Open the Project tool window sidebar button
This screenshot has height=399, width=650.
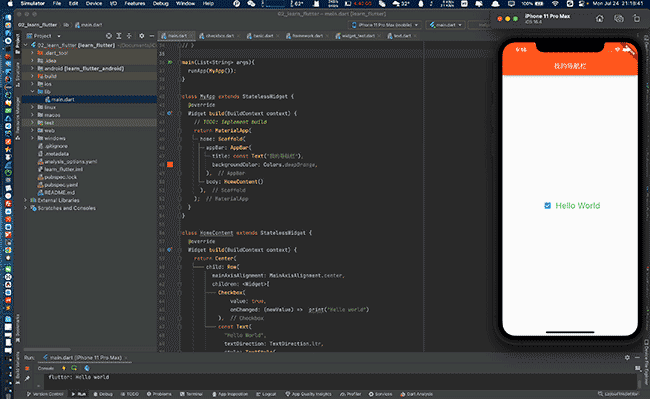[17, 44]
